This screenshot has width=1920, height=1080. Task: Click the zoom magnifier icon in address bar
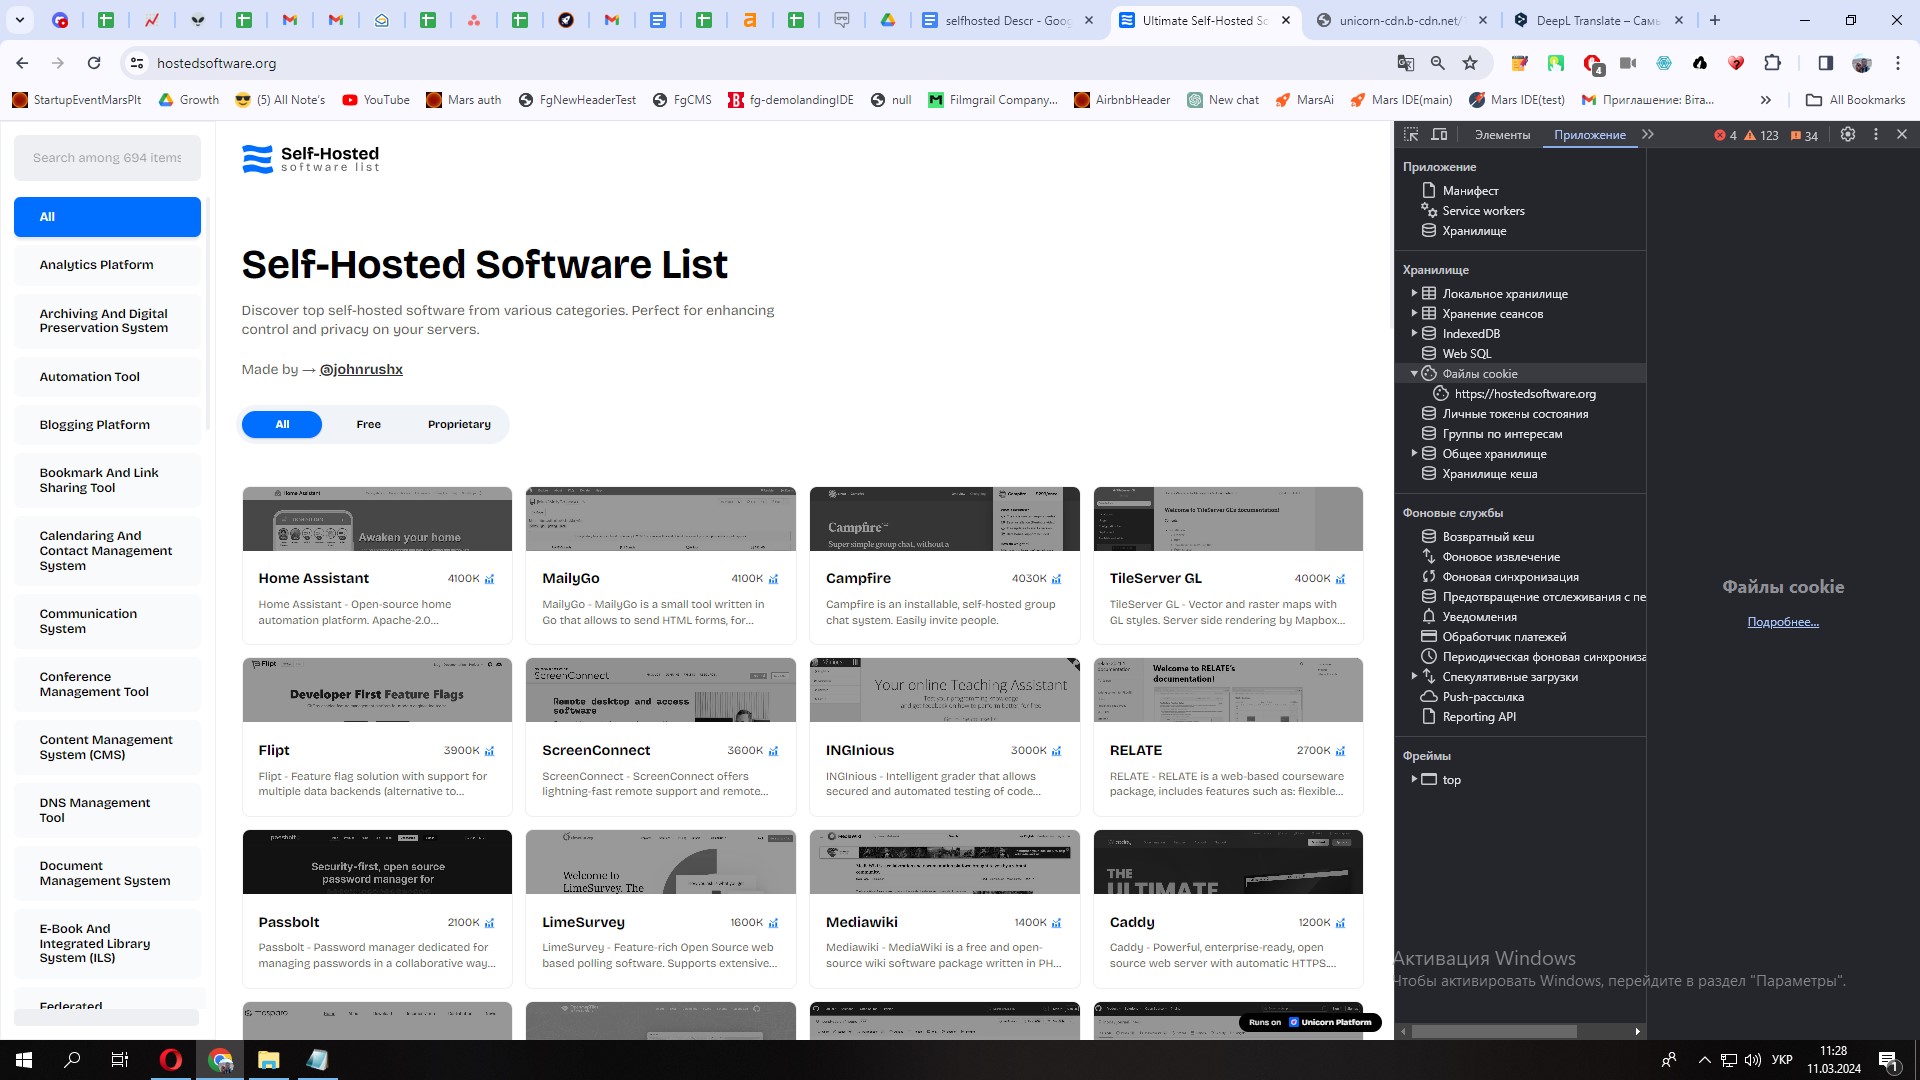point(1438,63)
